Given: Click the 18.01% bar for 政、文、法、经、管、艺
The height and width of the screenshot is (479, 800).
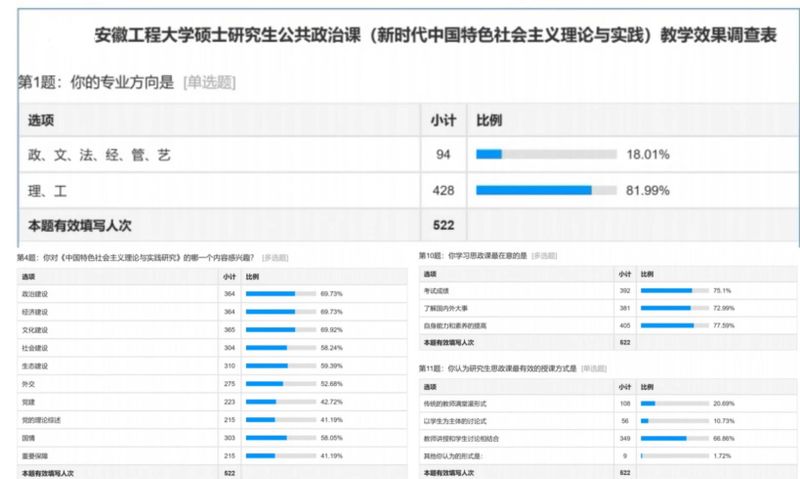Looking at the screenshot, I should coord(546,154).
